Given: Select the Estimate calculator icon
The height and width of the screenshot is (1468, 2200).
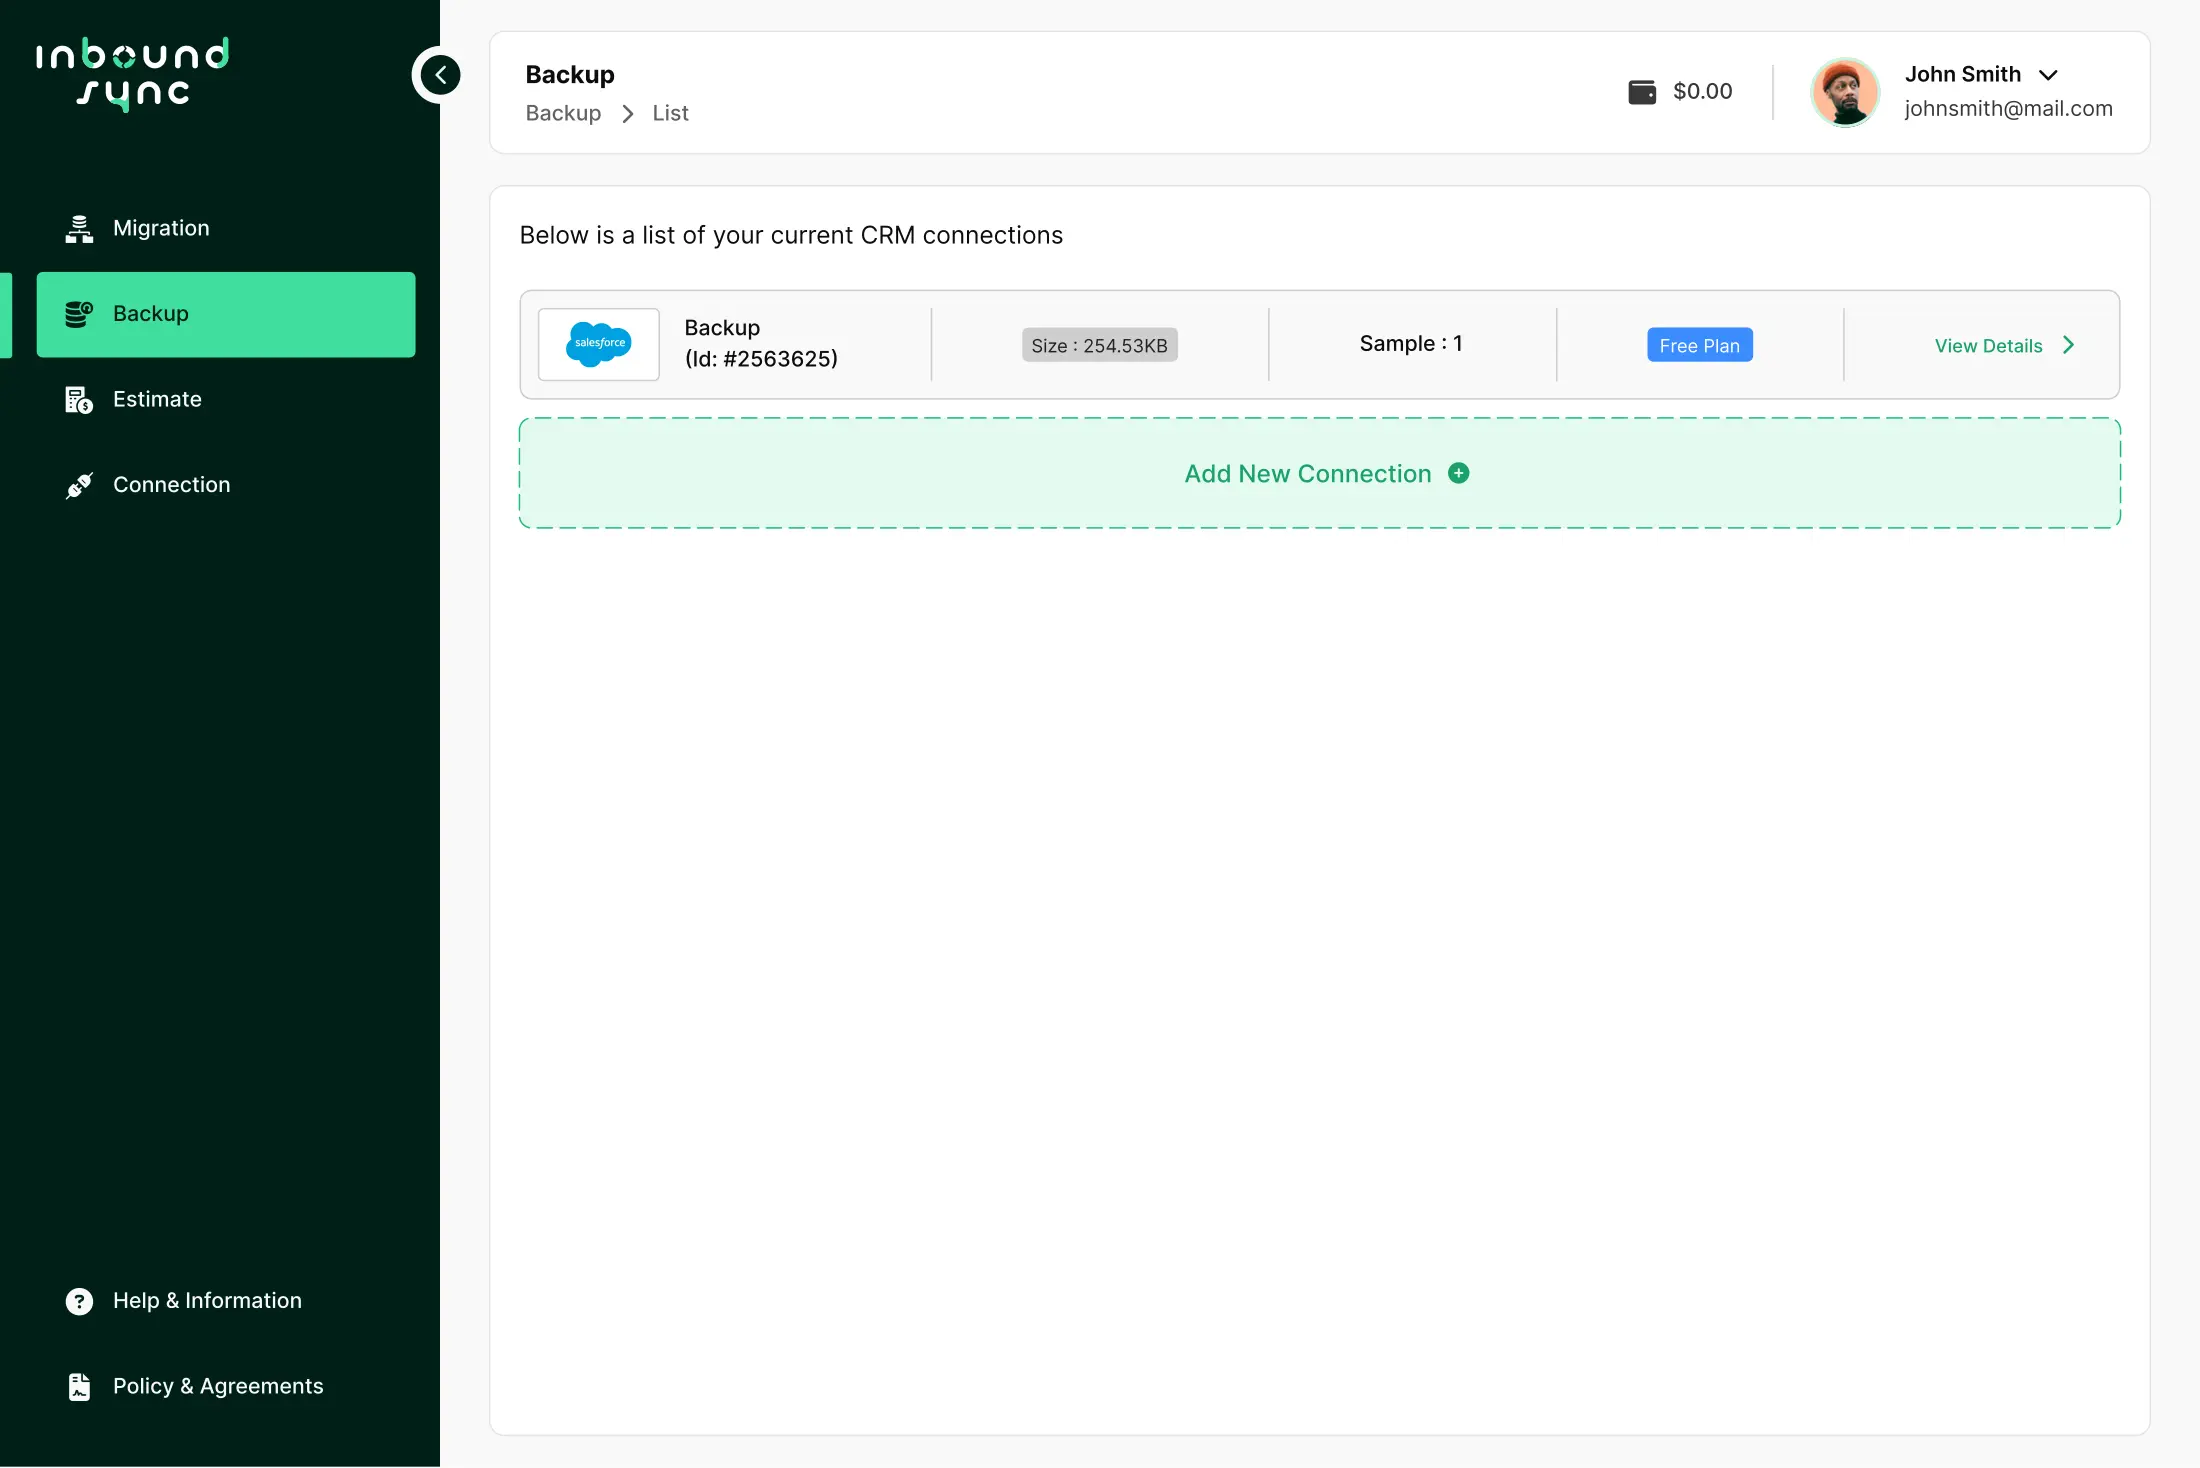Looking at the screenshot, I should coord(79,398).
